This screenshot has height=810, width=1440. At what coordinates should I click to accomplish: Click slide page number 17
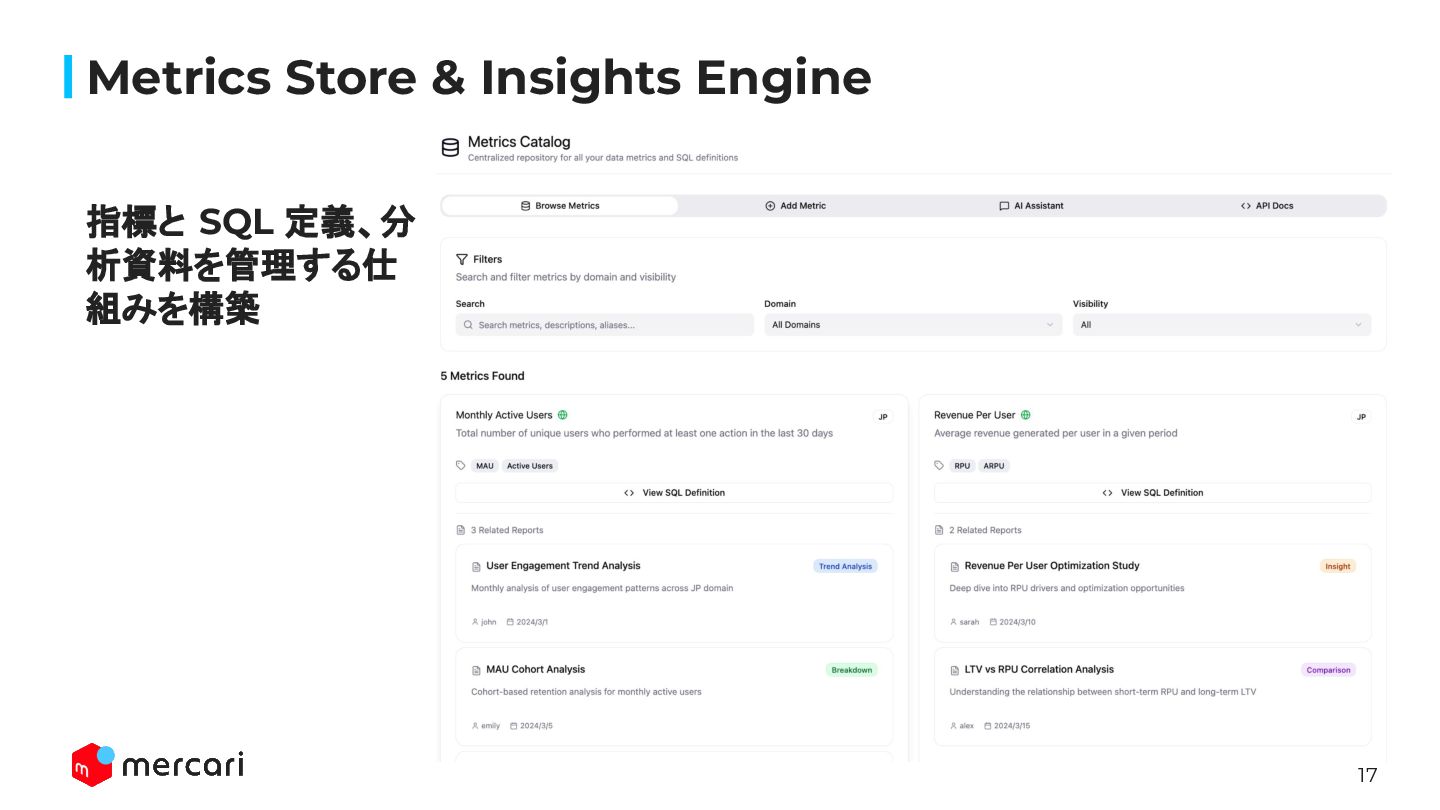click(1367, 775)
